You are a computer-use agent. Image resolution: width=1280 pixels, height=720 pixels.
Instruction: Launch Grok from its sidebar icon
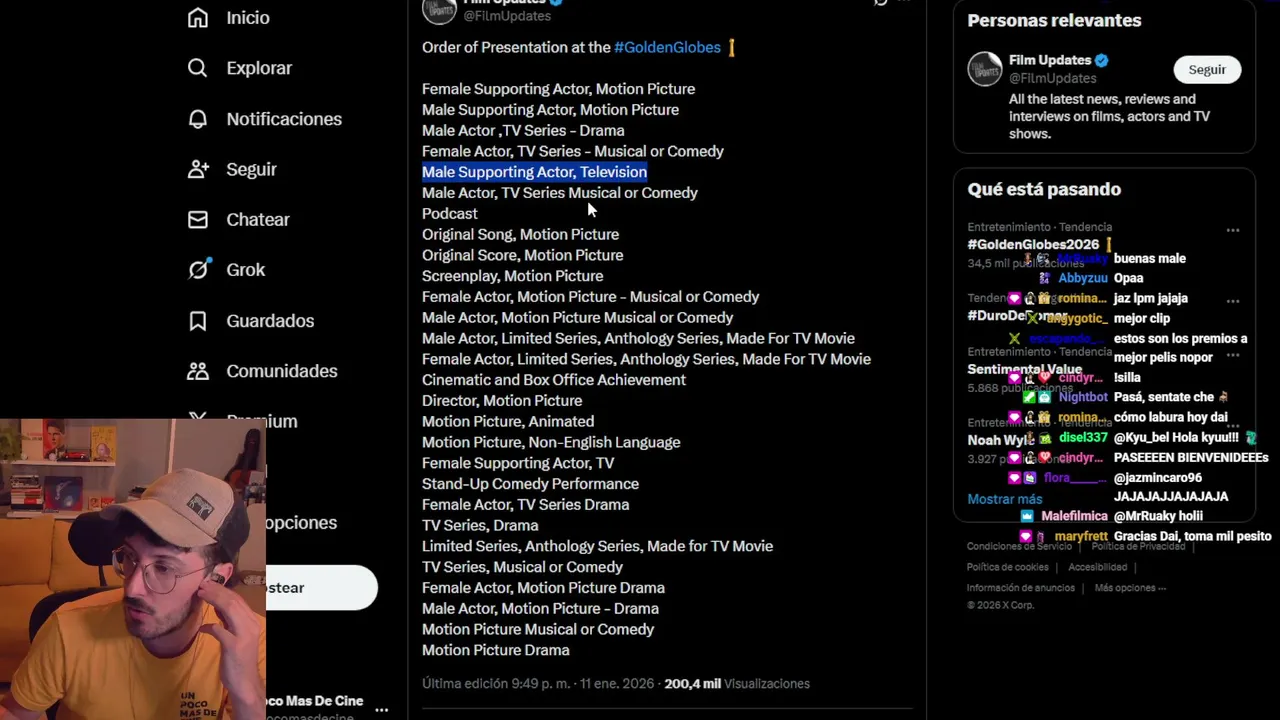pyautogui.click(x=198, y=269)
